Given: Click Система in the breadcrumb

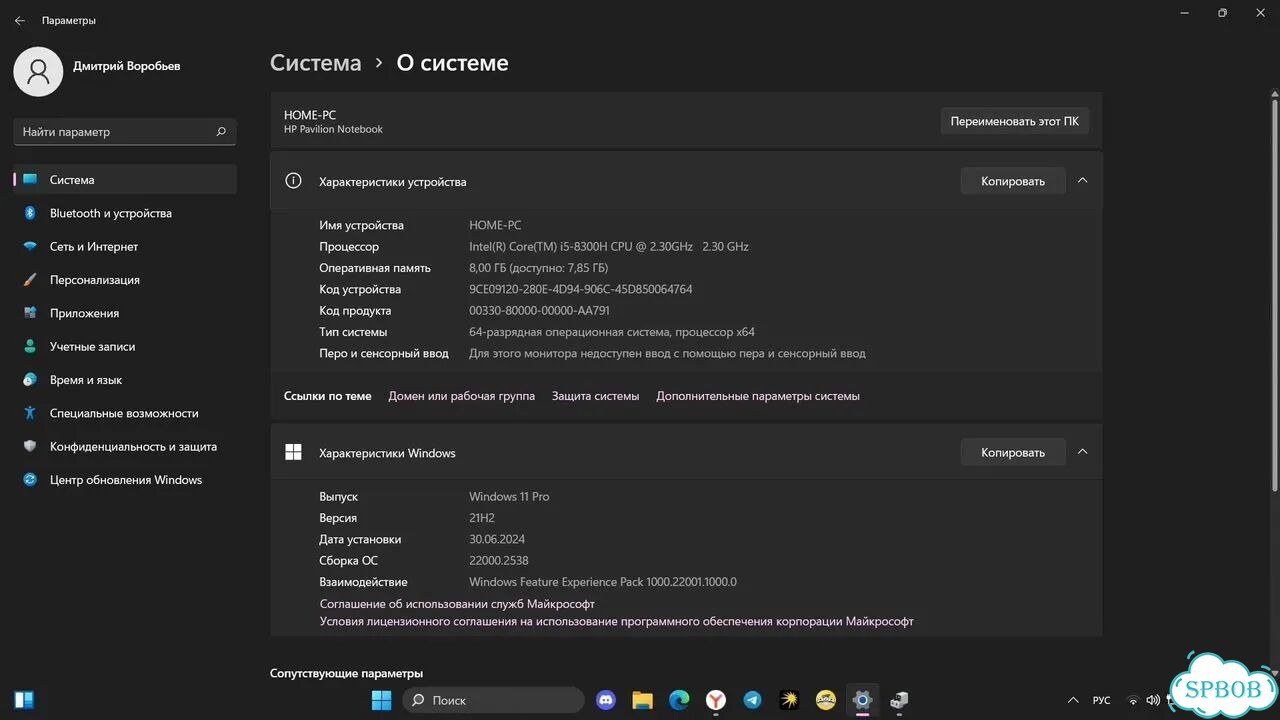Looking at the screenshot, I should click(x=315, y=63).
